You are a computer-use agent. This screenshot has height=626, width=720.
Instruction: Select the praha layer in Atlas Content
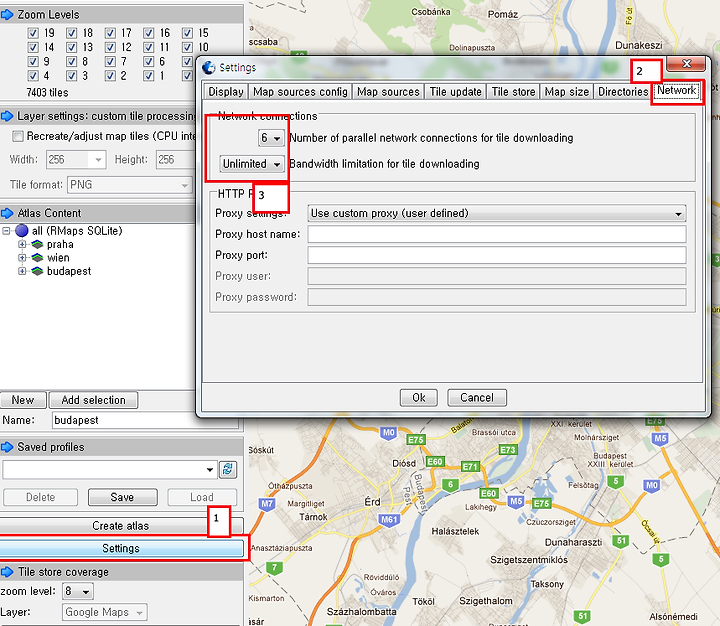pos(60,244)
